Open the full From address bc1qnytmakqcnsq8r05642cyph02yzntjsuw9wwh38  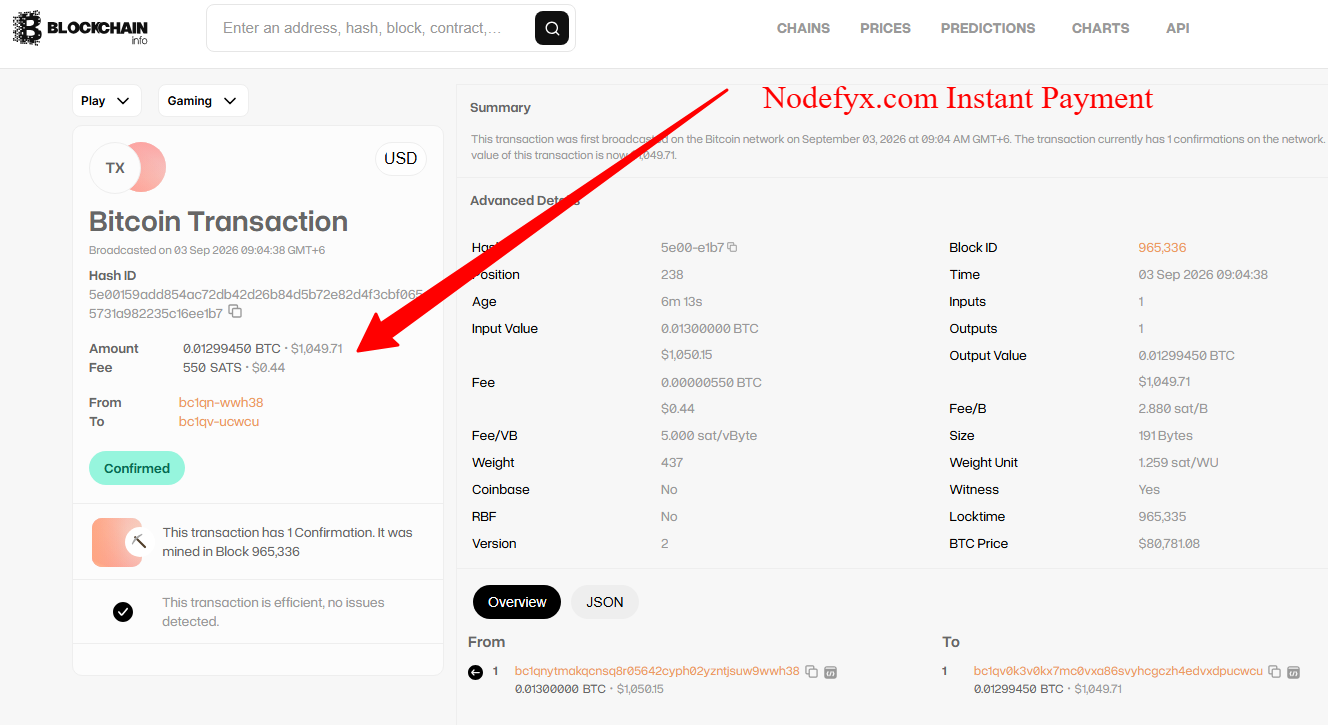click(657, 671)
